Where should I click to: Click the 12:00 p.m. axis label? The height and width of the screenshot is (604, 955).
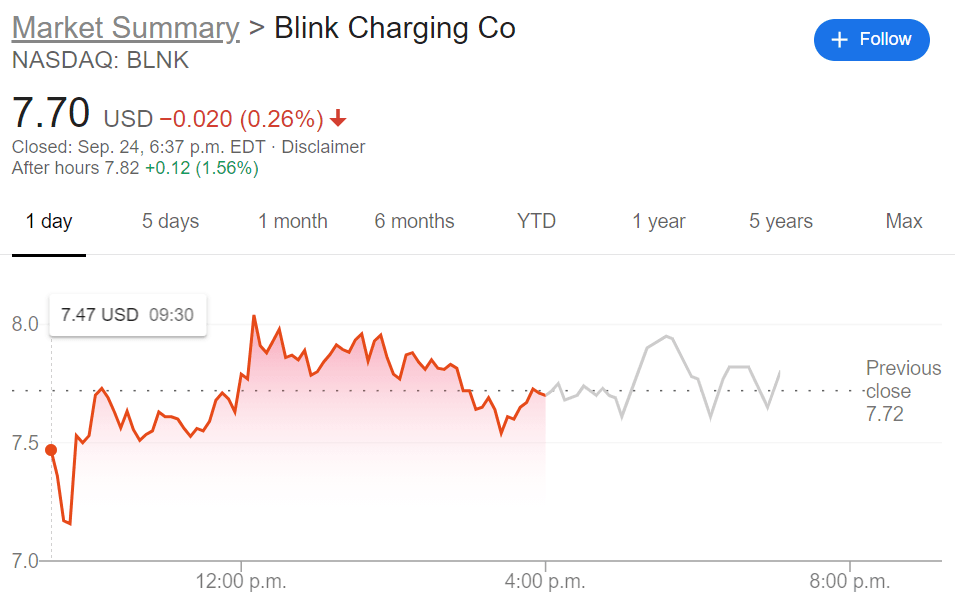240,581
